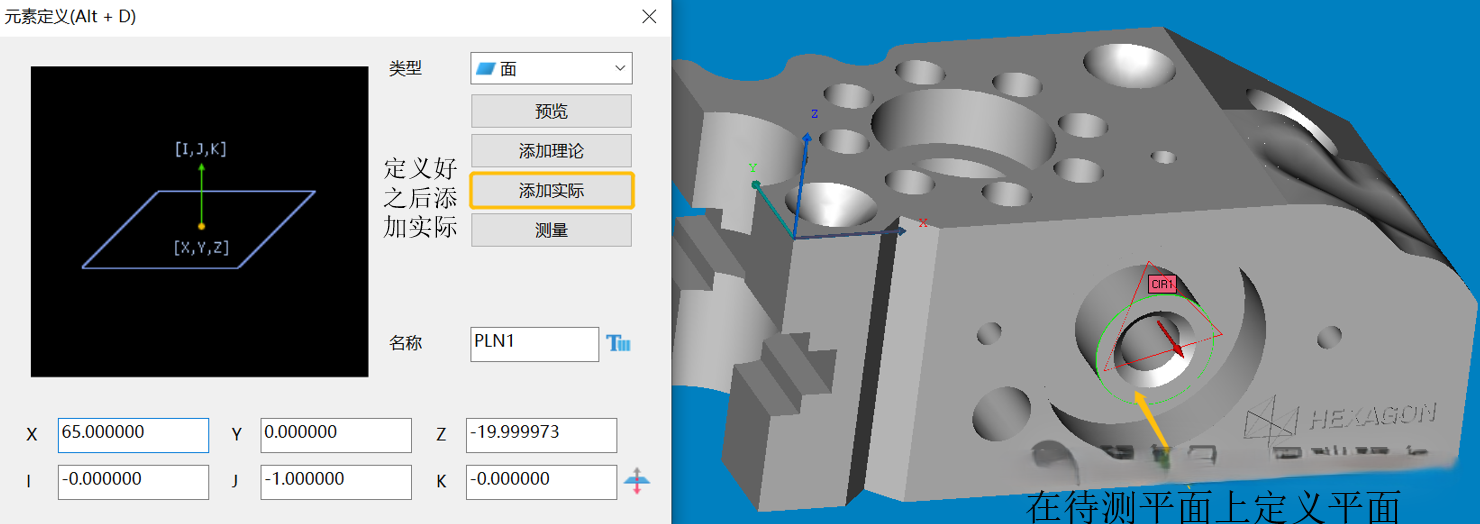This screenshot has width=1480, height=524.
Task: Click the Y coordinate input field
Action: tap(335, 434)
